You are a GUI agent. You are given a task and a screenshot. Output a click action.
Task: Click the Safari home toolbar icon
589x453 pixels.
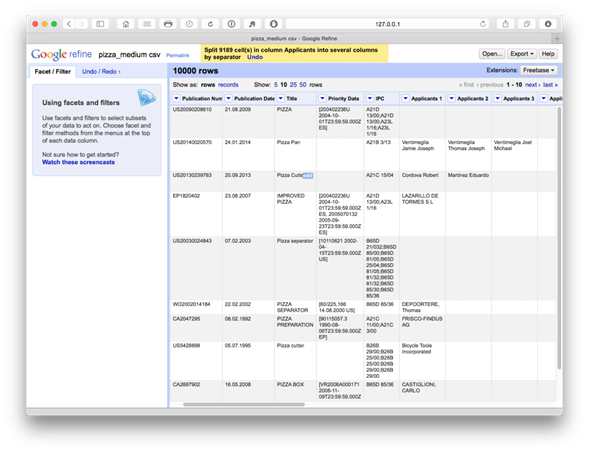point(125,24)
